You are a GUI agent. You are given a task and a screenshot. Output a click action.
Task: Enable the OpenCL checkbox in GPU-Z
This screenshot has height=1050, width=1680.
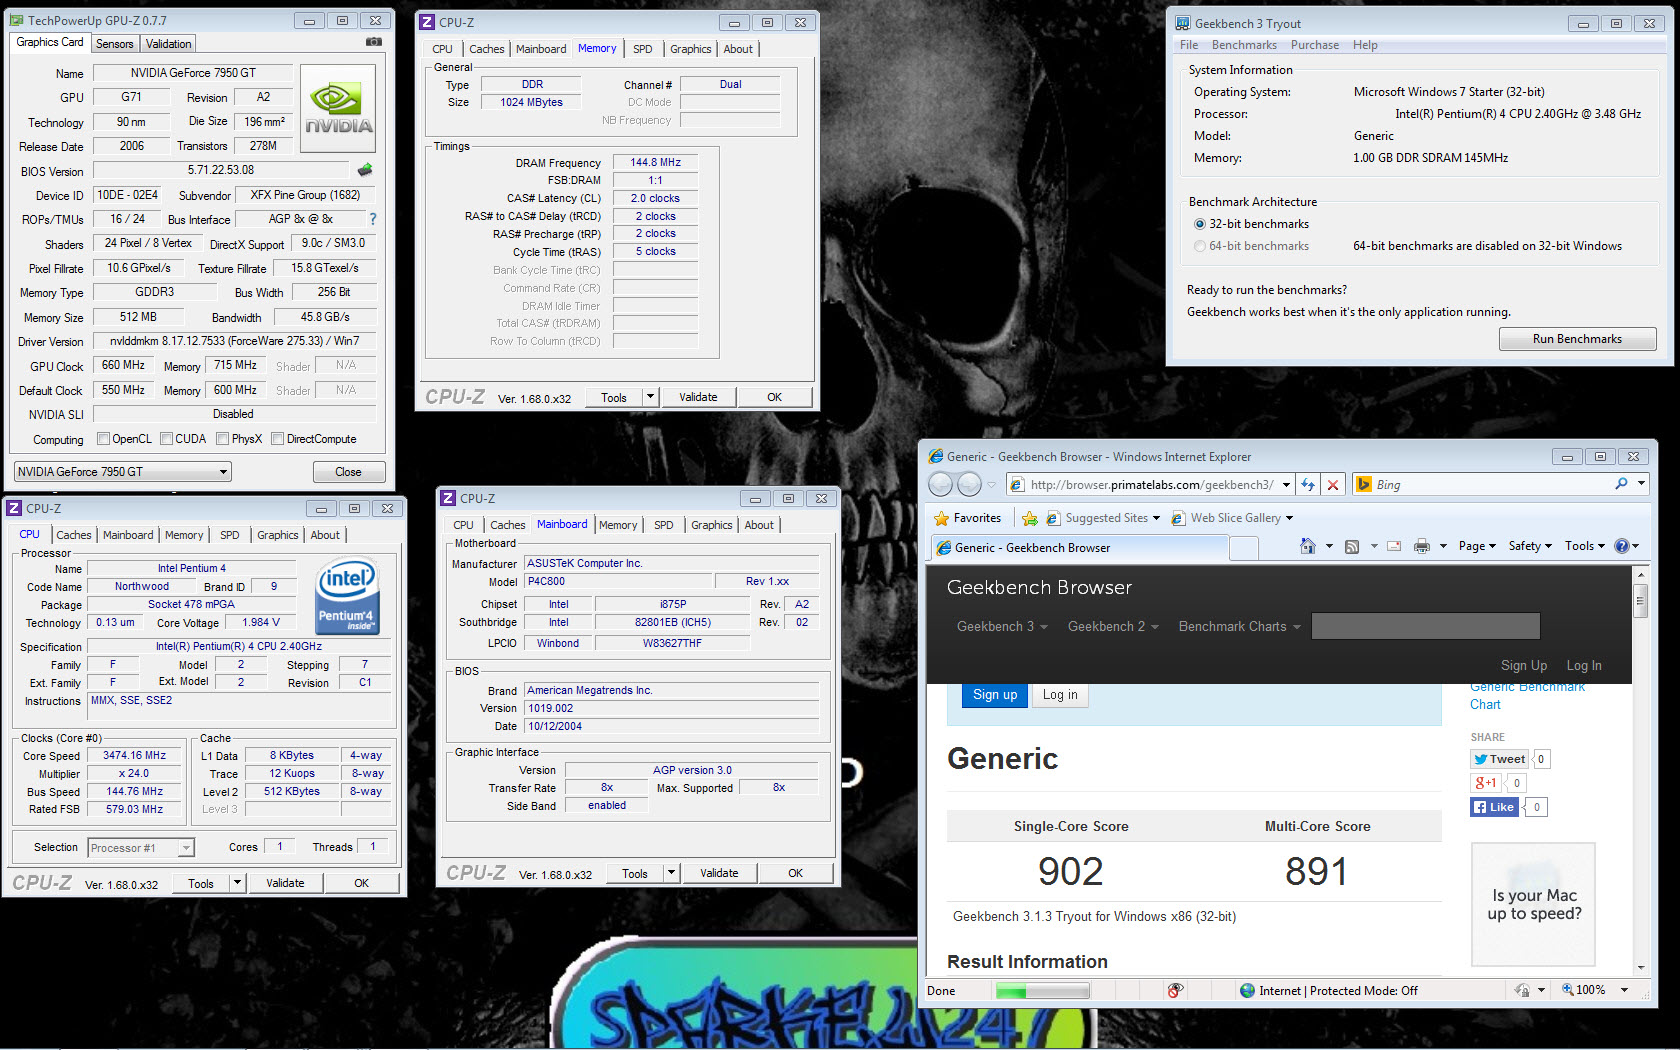103,439
